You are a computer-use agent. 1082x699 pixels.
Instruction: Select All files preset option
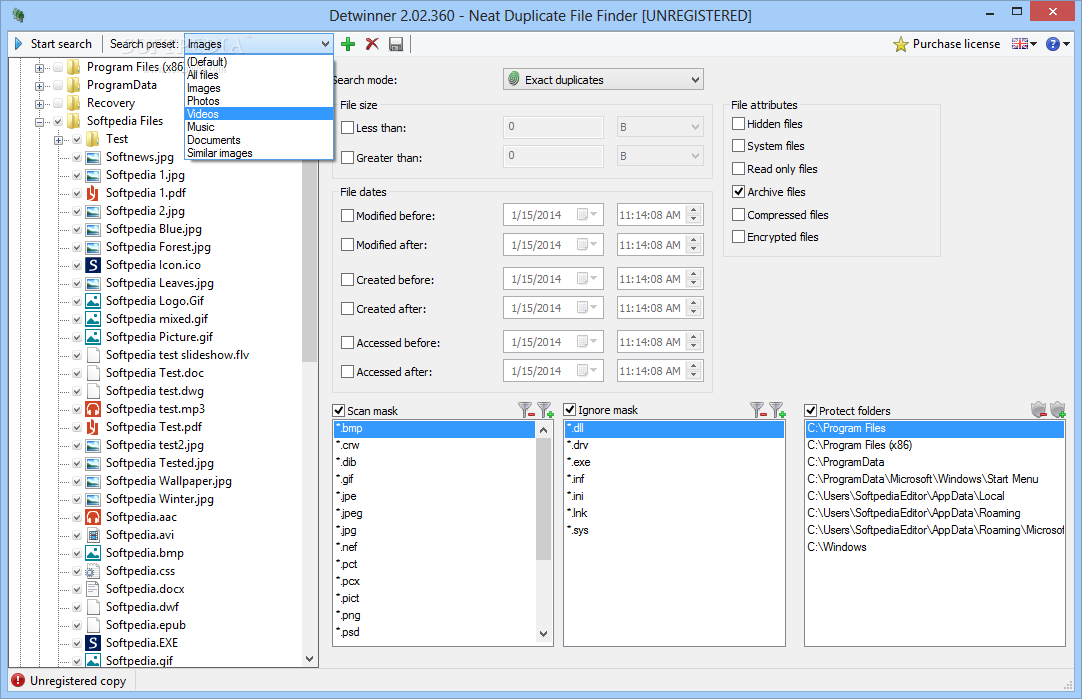259,75
